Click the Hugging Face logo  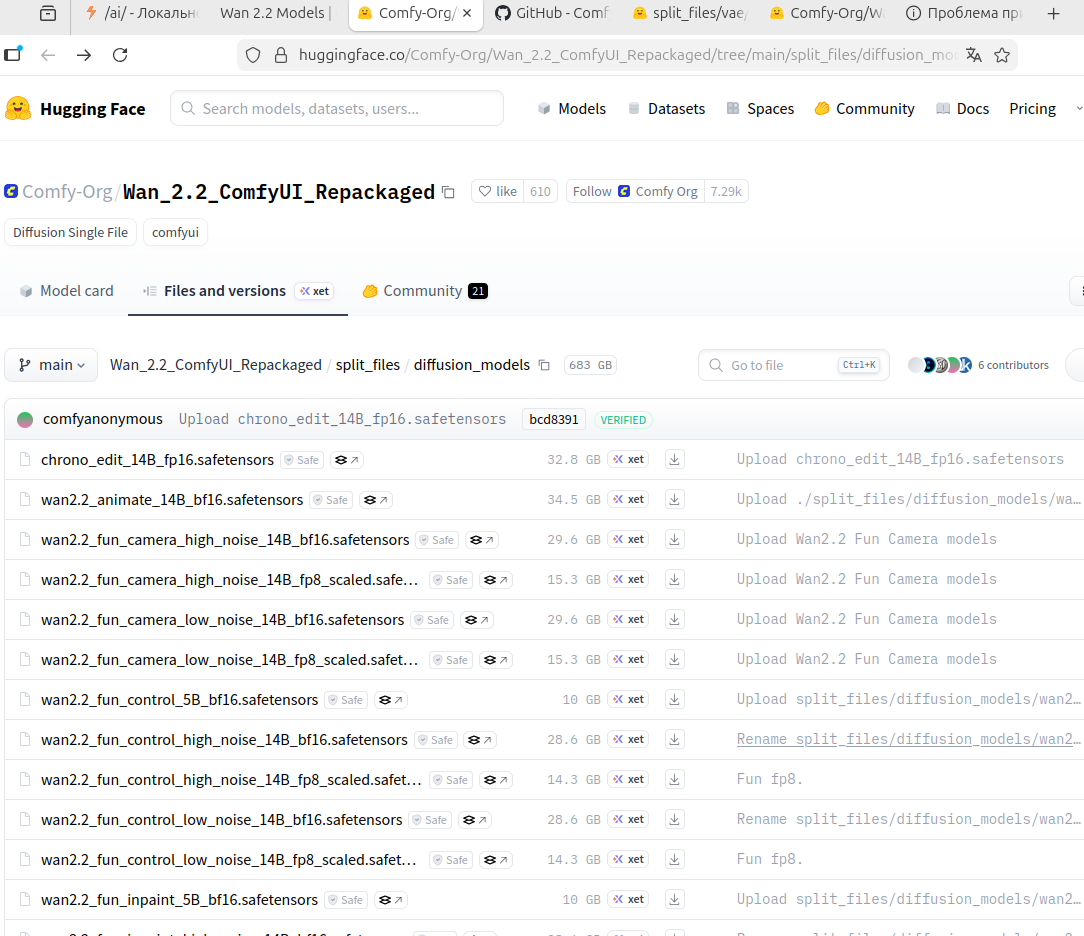[75, 109]
